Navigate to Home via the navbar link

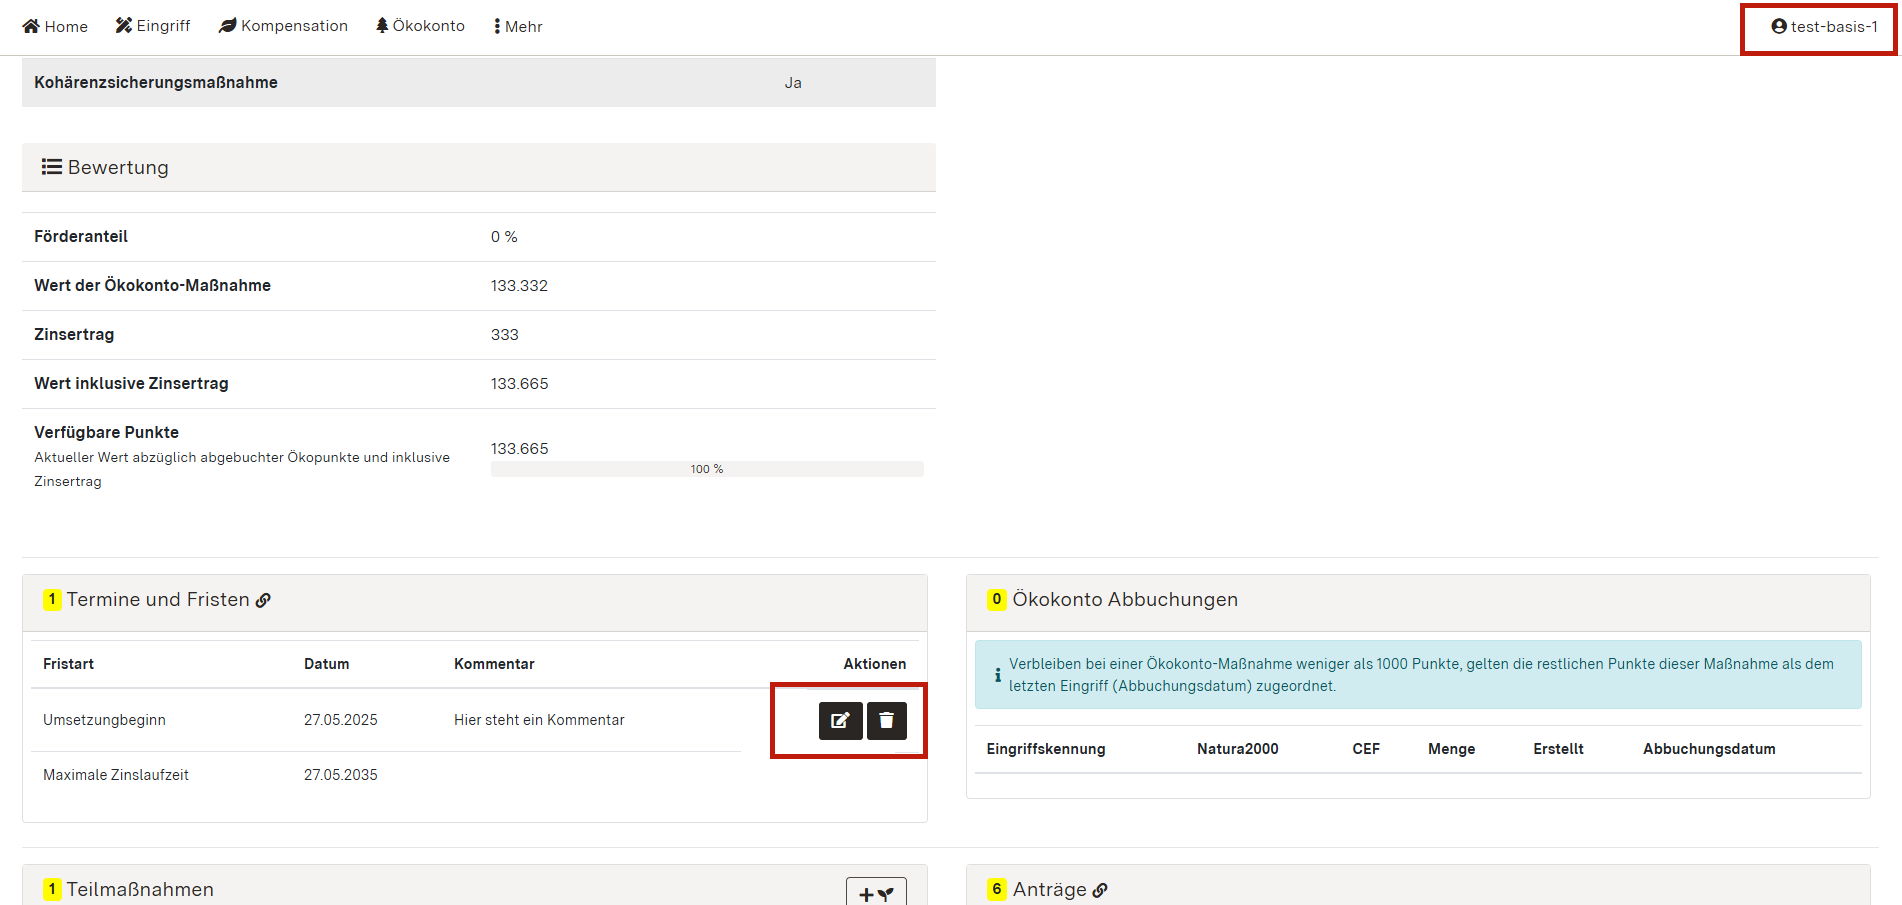click(x=55, y=26)
